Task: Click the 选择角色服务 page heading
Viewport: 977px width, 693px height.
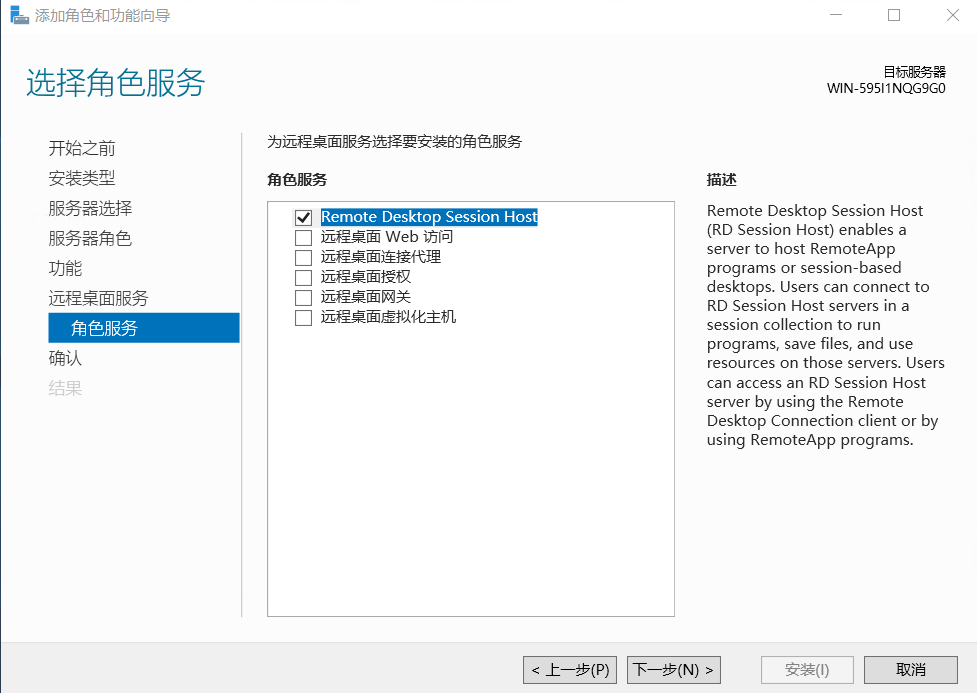Action: (x=116, y=82)
